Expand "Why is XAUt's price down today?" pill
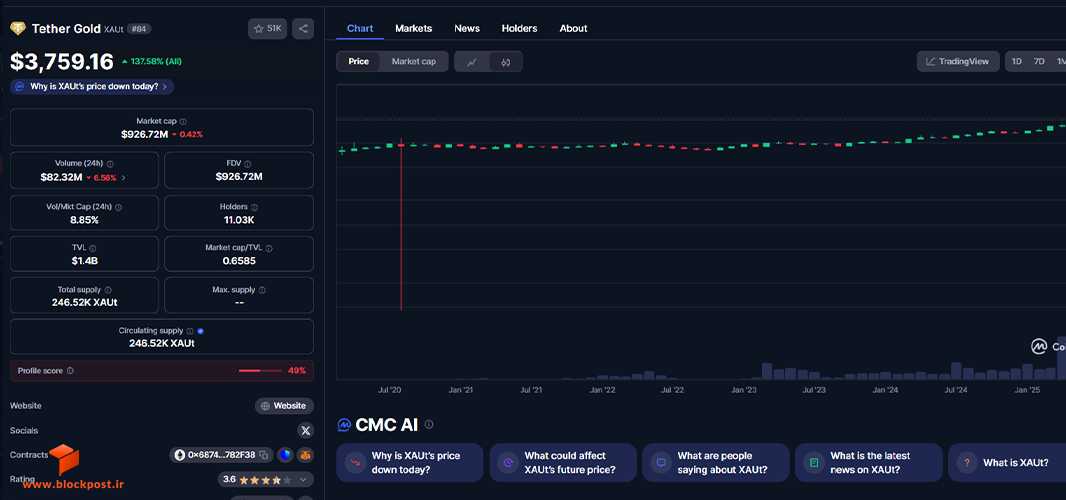This screenshot has width=1066, height=500. [92, 86]
